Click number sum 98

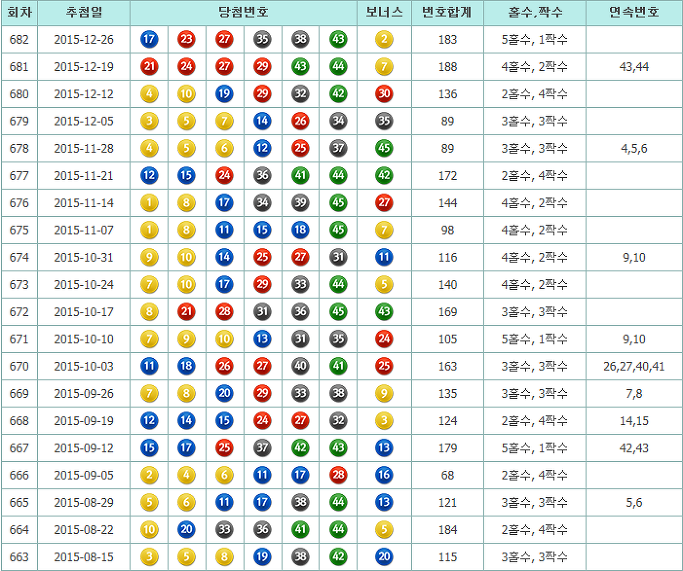447,230
